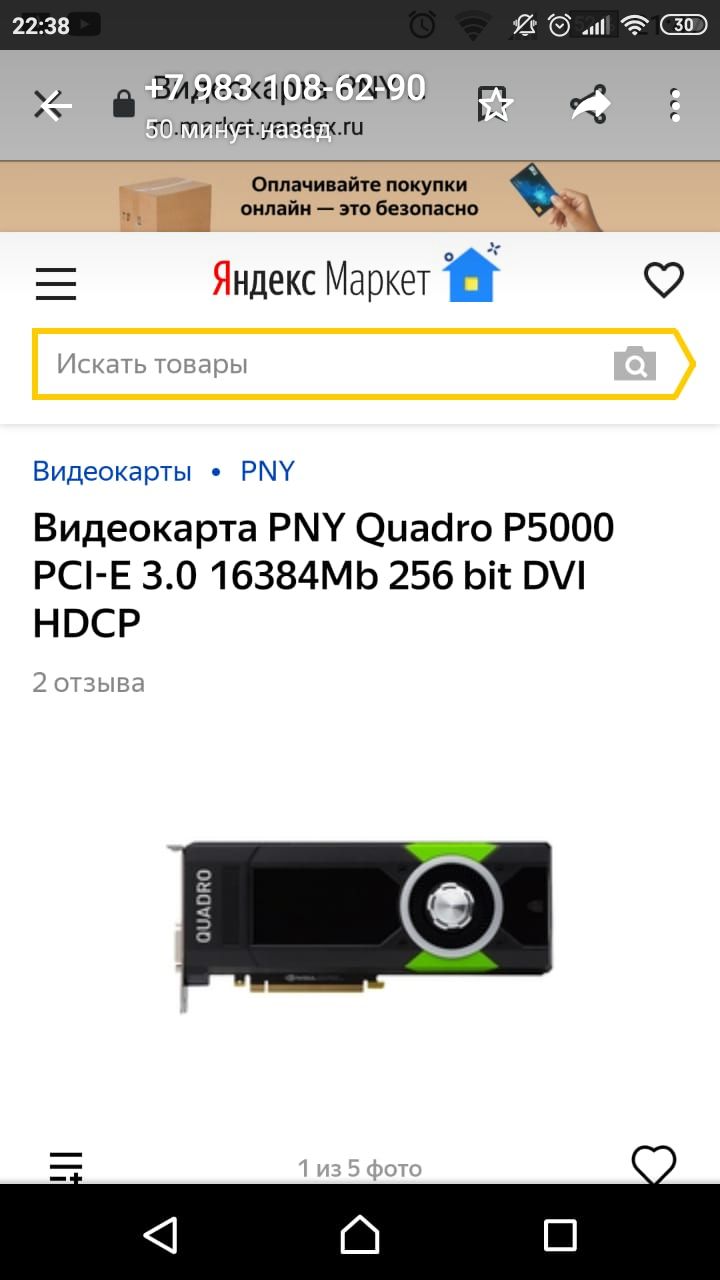The height and width of the screenshot is (1280, 720).
Task: Open the PNY brand breadcrumb
Action: [268, 471]
